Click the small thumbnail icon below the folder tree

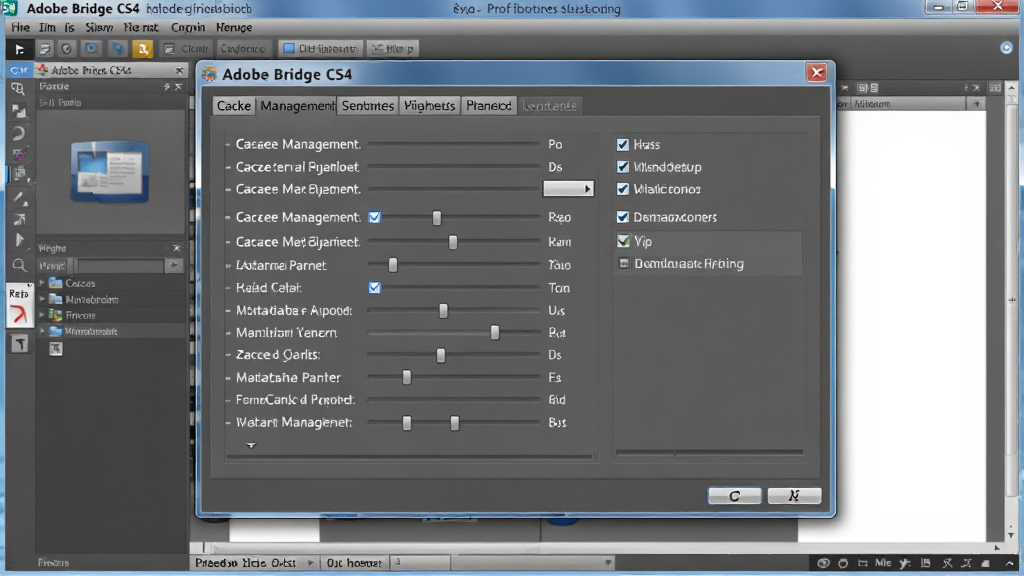56,349
